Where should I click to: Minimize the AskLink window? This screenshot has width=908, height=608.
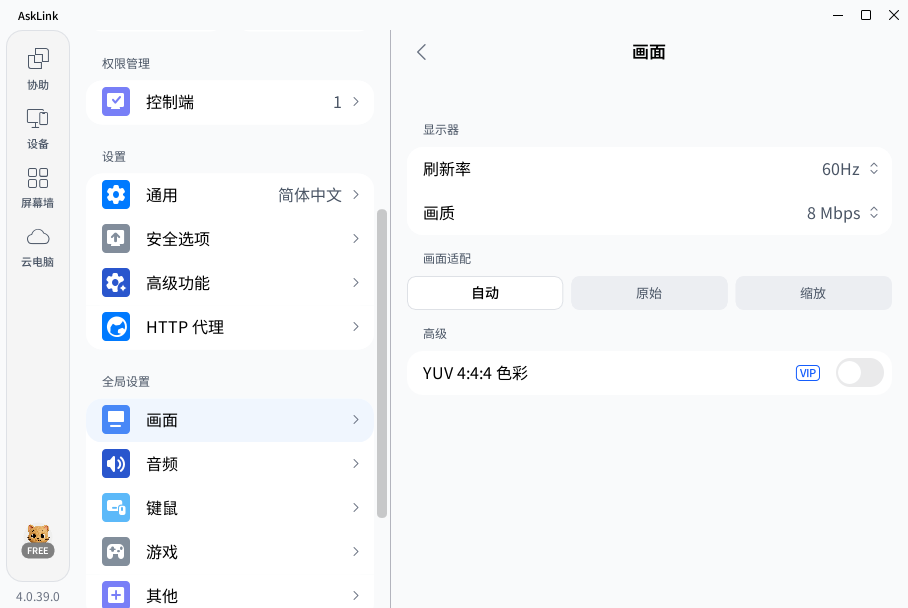[x=838, y=15]
